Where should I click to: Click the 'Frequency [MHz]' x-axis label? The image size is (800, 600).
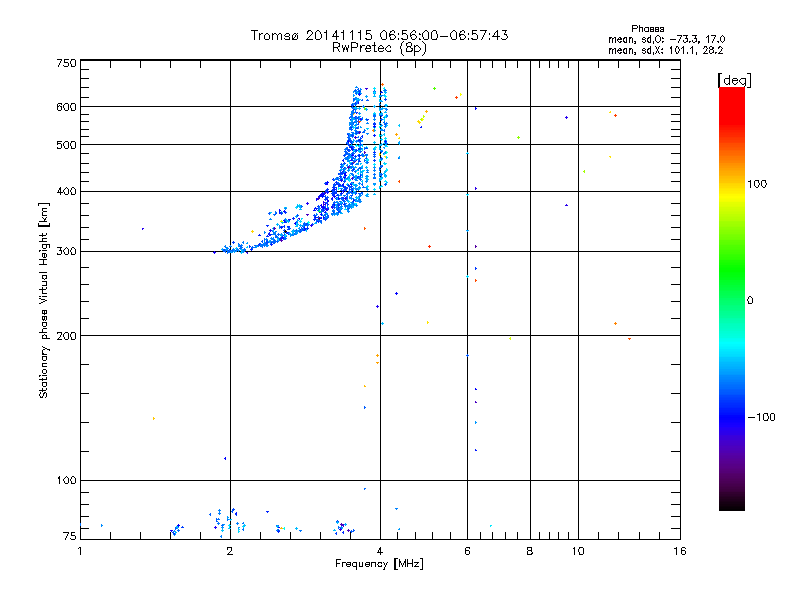point(379,564)
